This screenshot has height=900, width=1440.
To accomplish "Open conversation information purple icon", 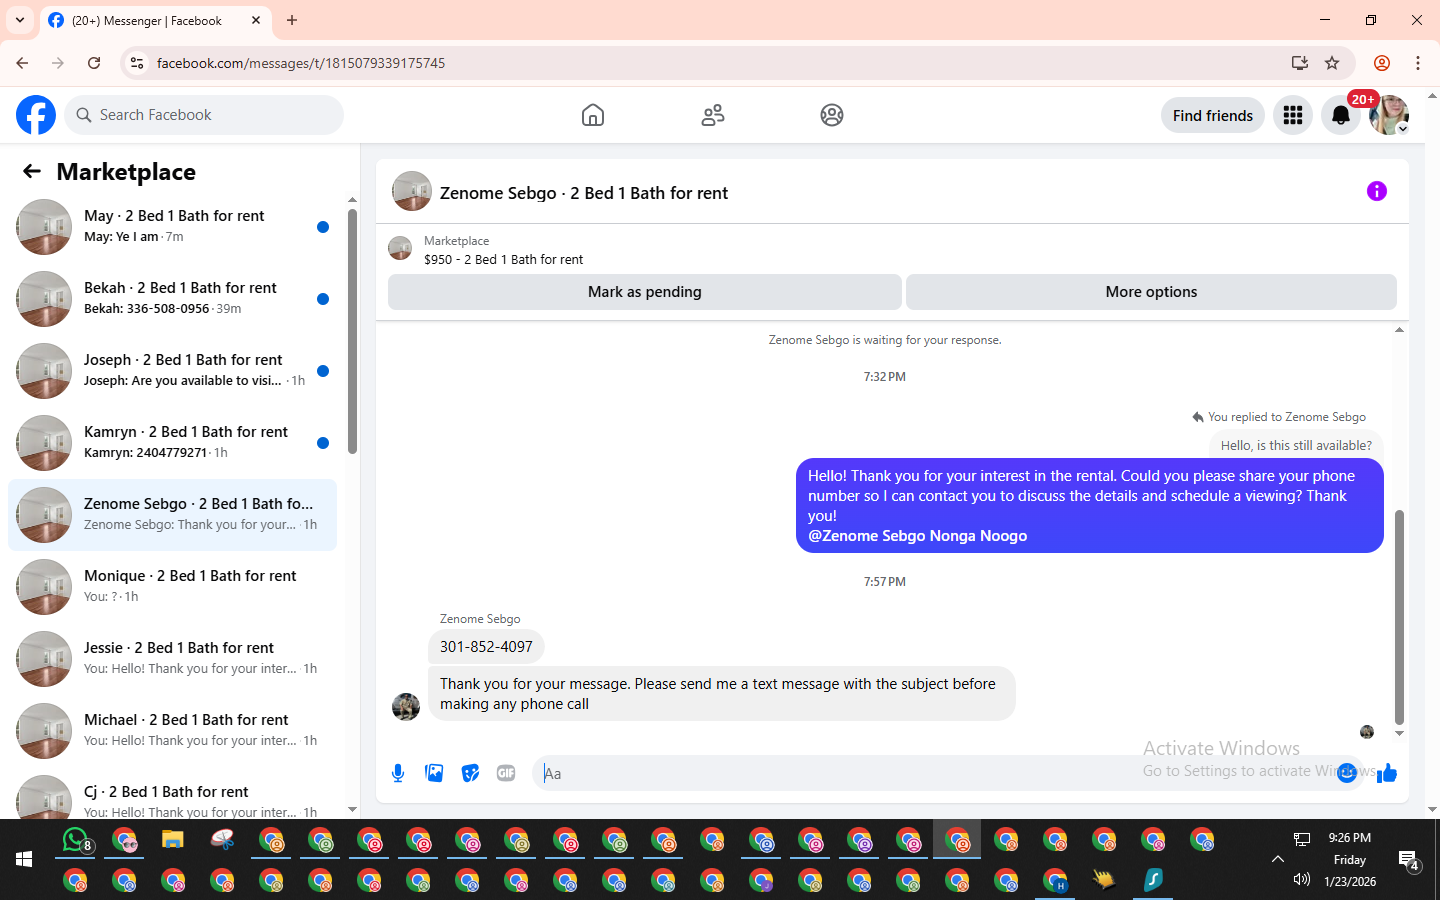I will (x=1377, y=191).
